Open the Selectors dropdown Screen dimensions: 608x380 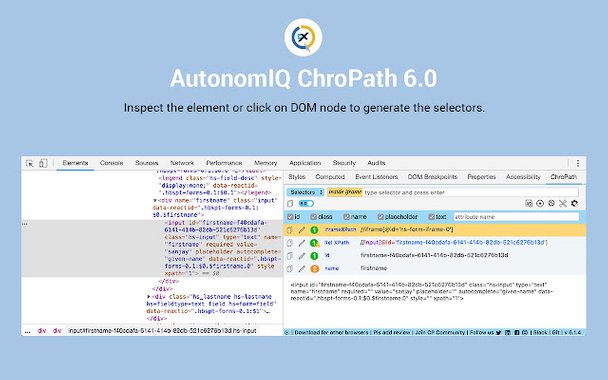pyautogui.click(x=305, y=192)
